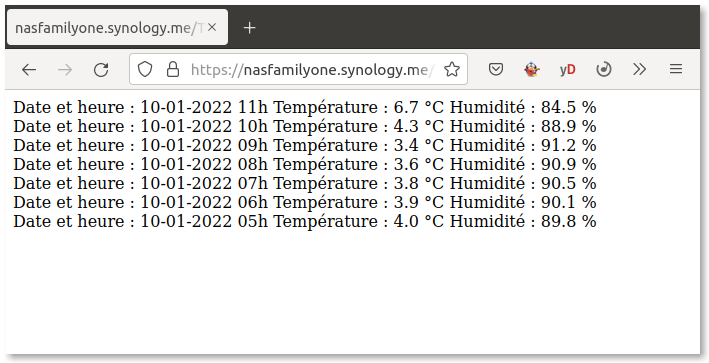View site security via the padlock icon
709x363 pixels.
[173, 70]
